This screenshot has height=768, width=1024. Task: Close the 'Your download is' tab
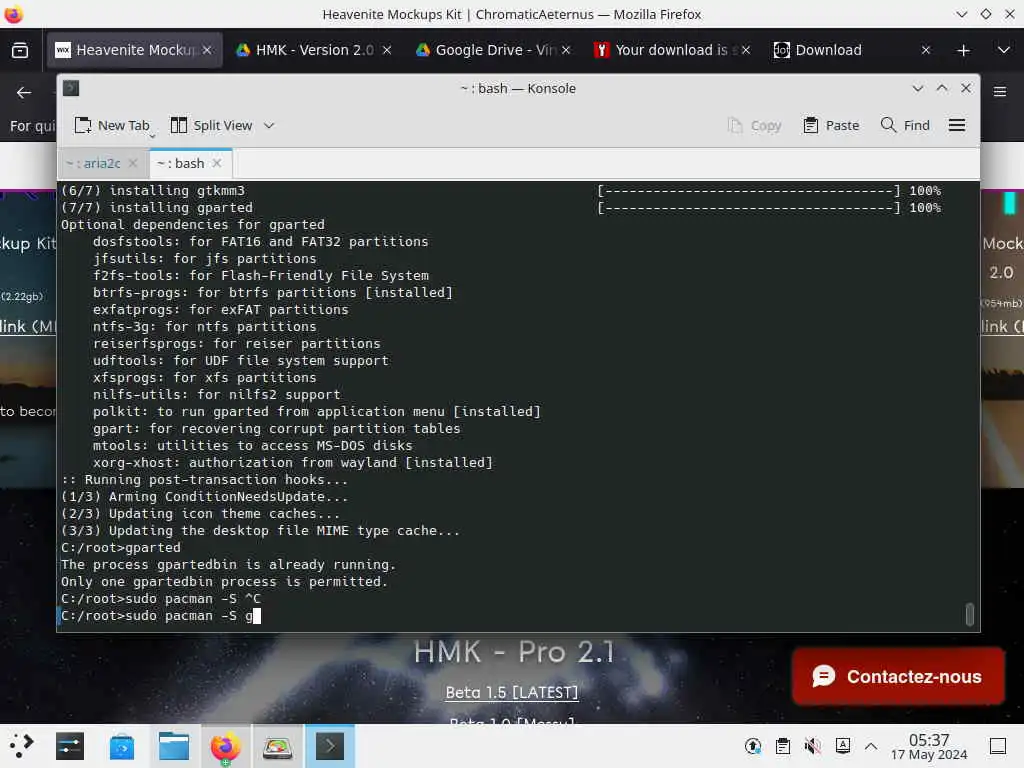pyautogui.click(x=746, y=50)
